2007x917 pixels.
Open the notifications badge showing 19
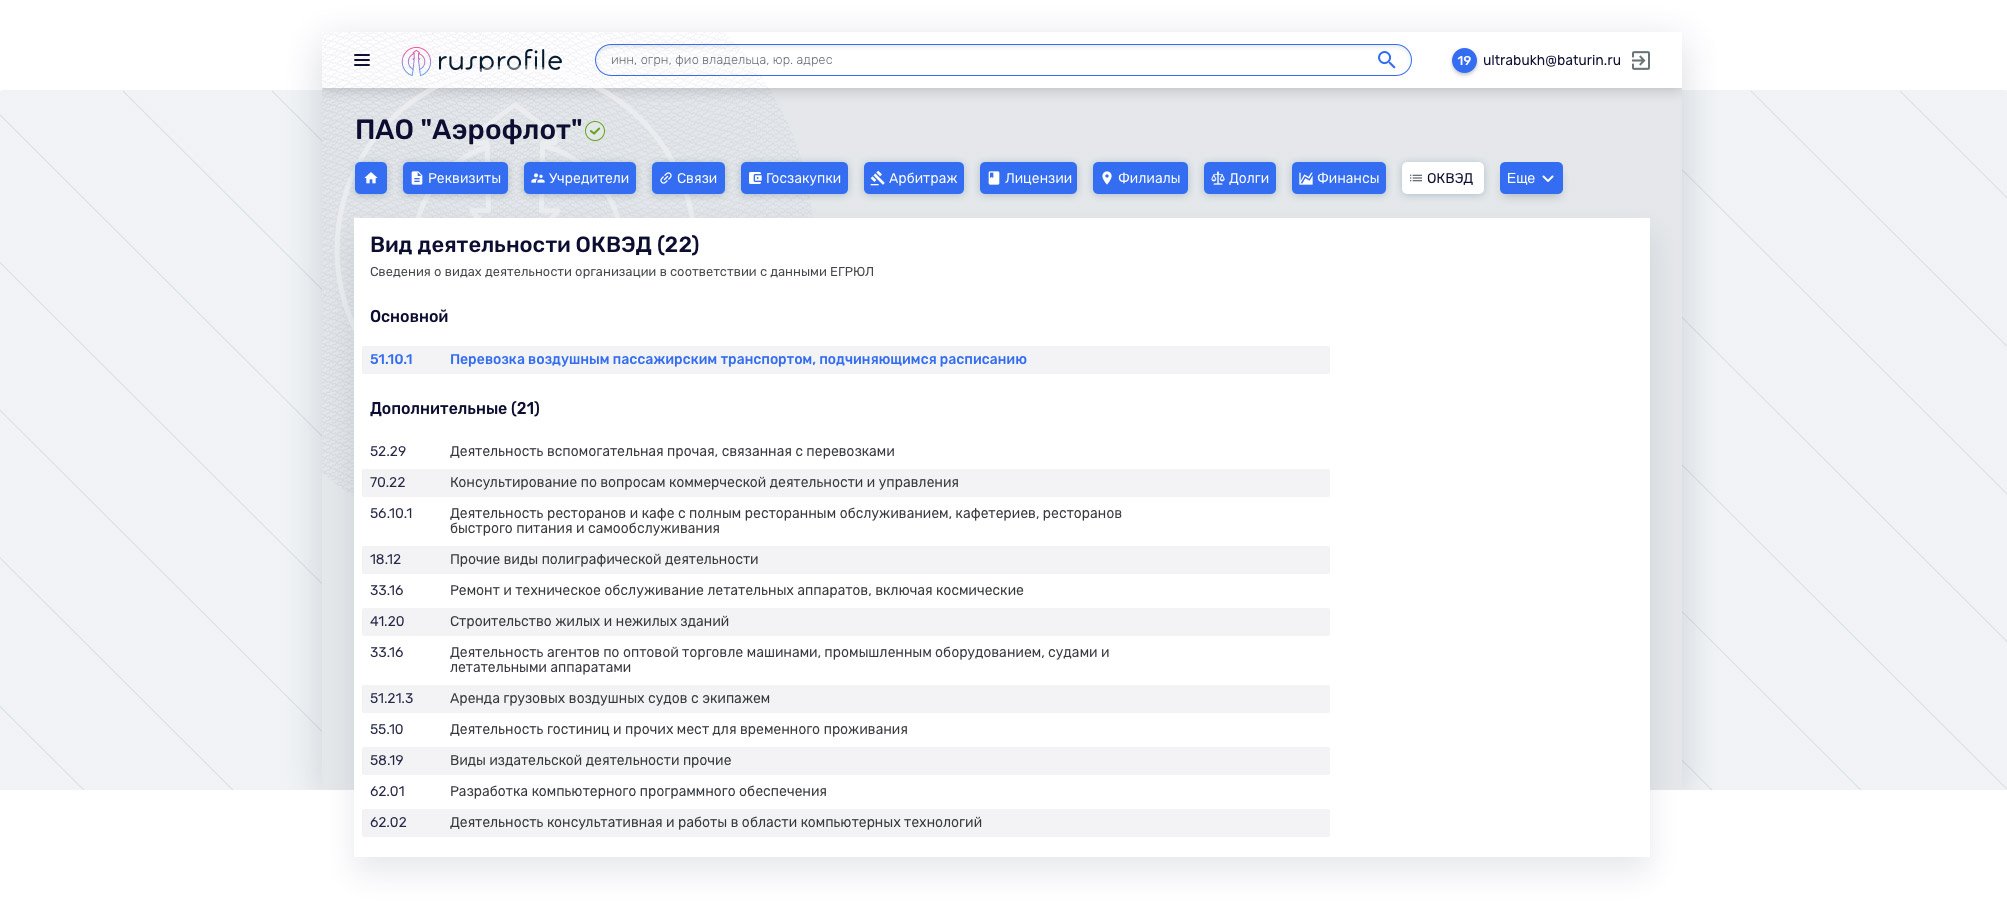(x=1464, y=60)
